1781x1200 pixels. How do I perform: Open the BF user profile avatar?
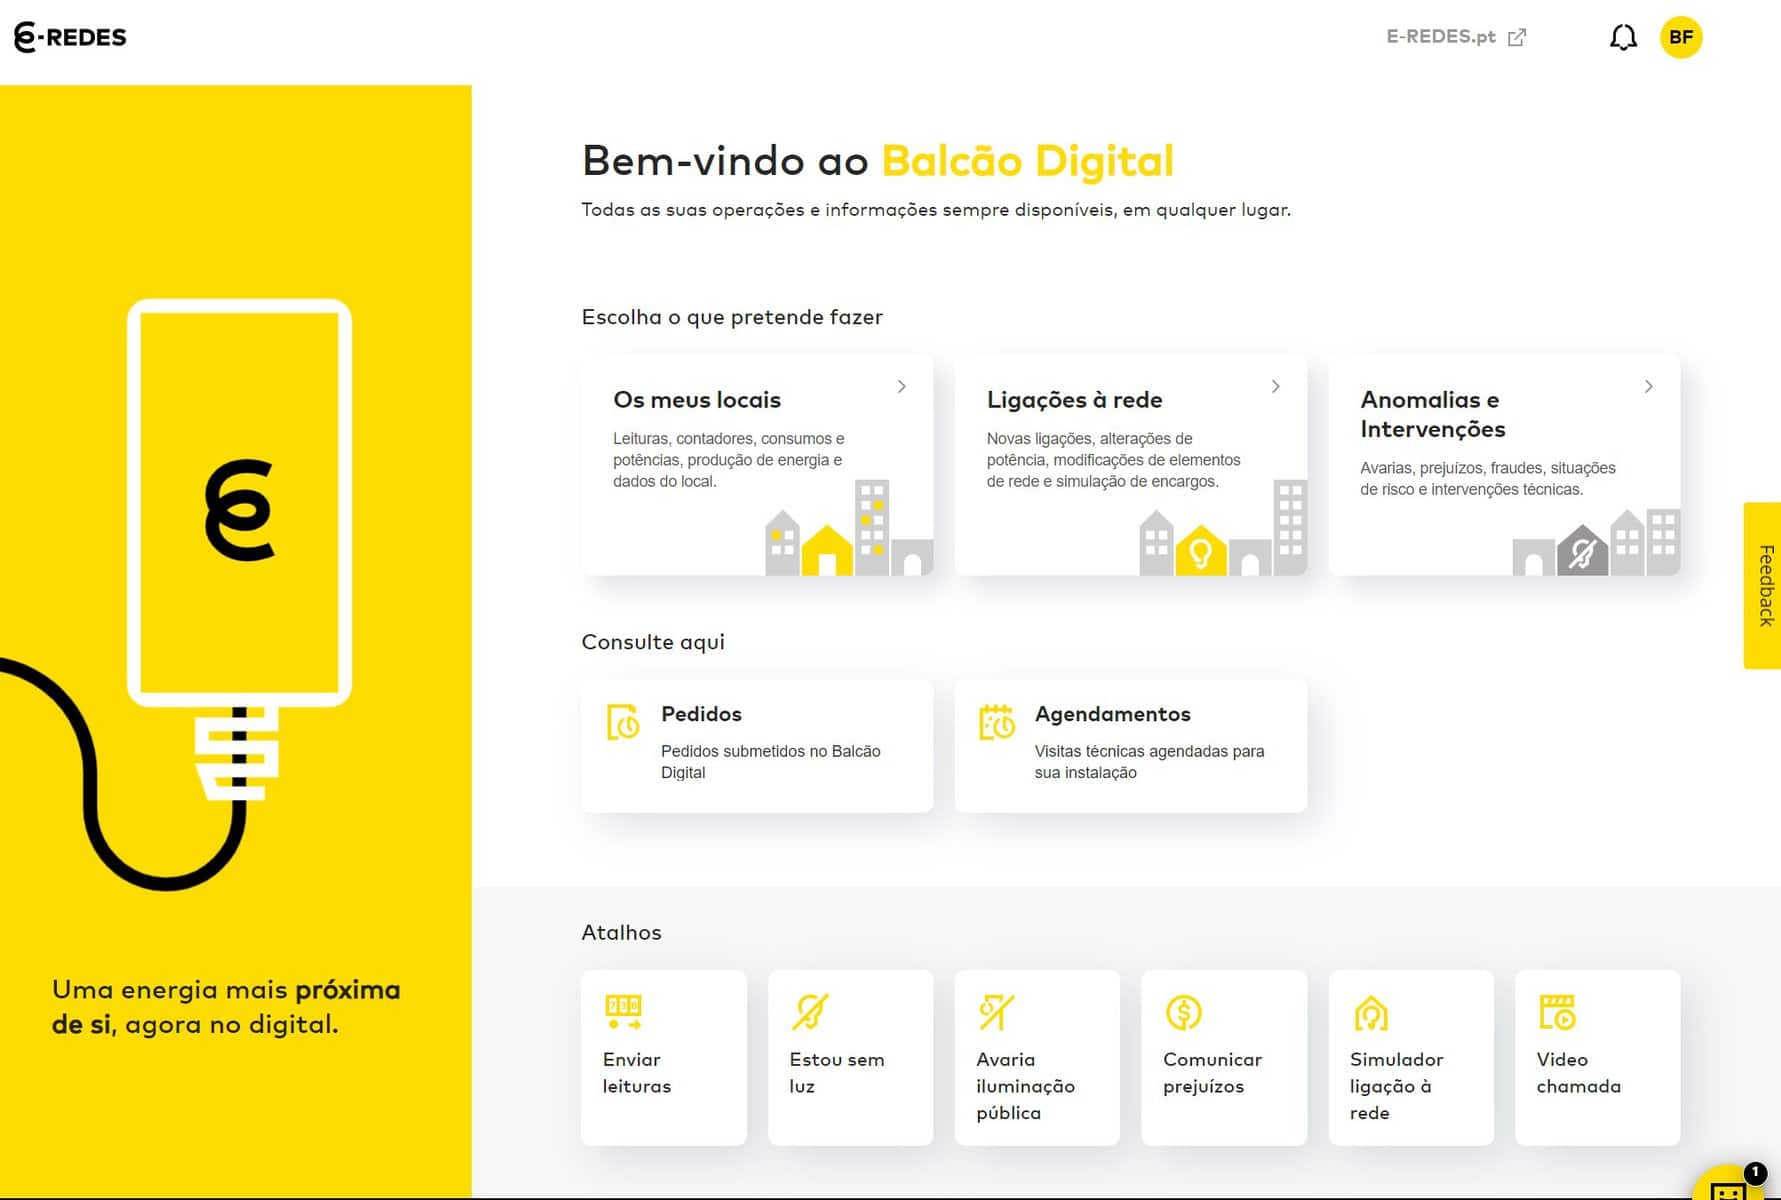click(1681, 37)
